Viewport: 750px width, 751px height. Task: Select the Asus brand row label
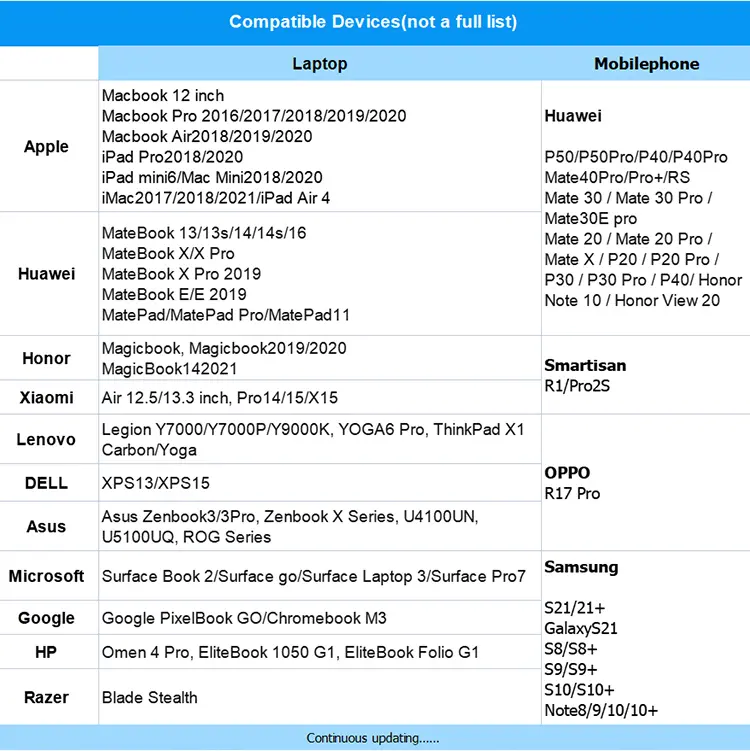pyautogui.click(x=46, y=527)
